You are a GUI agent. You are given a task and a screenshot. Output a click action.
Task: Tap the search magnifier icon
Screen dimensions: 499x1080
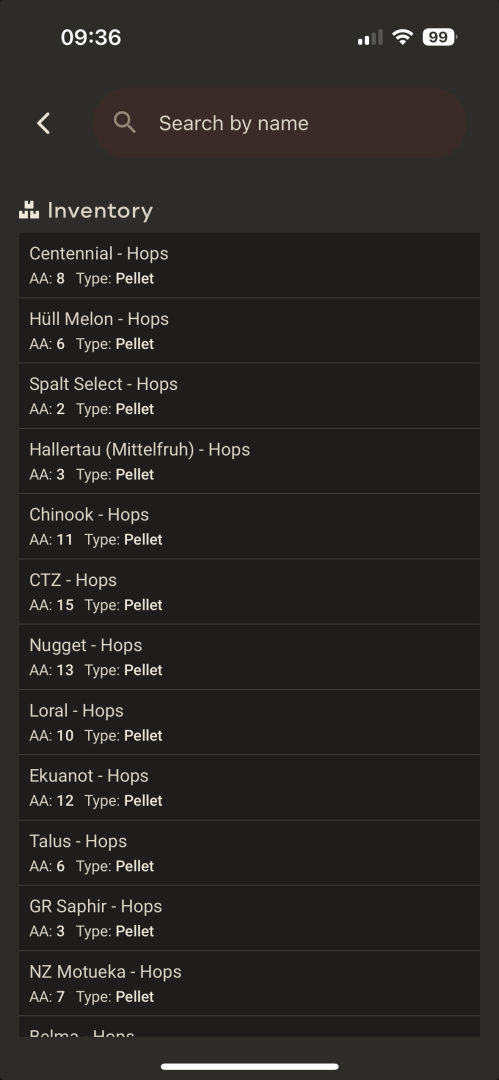click(125, 123)
